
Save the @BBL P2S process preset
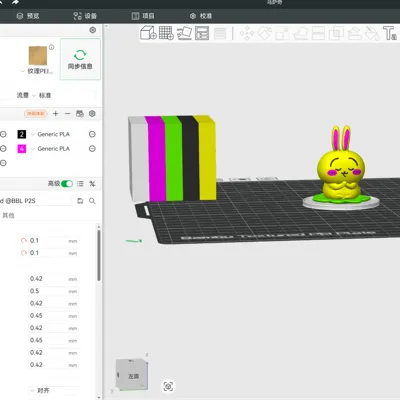(x=80, y=201)
